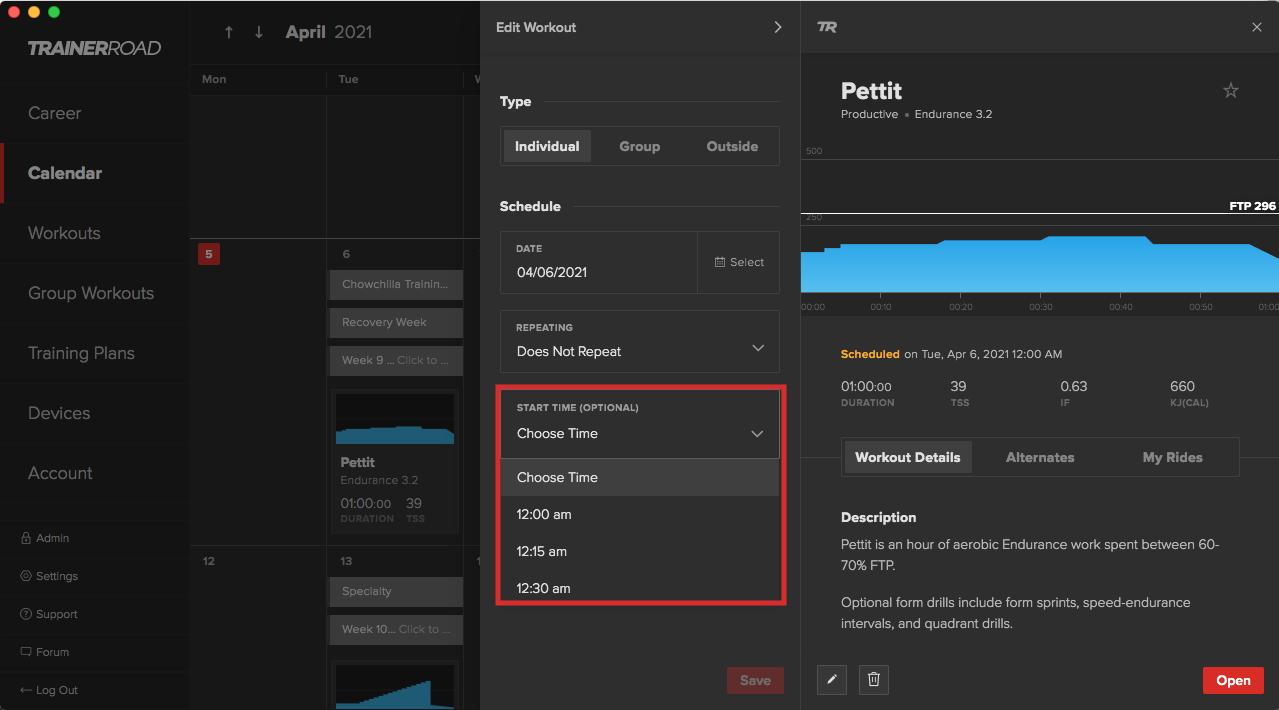Image resolution: width=1279 pixels, height=710 pixels.
Task: Click the Admin lock icon
Action: coord(26,538)
